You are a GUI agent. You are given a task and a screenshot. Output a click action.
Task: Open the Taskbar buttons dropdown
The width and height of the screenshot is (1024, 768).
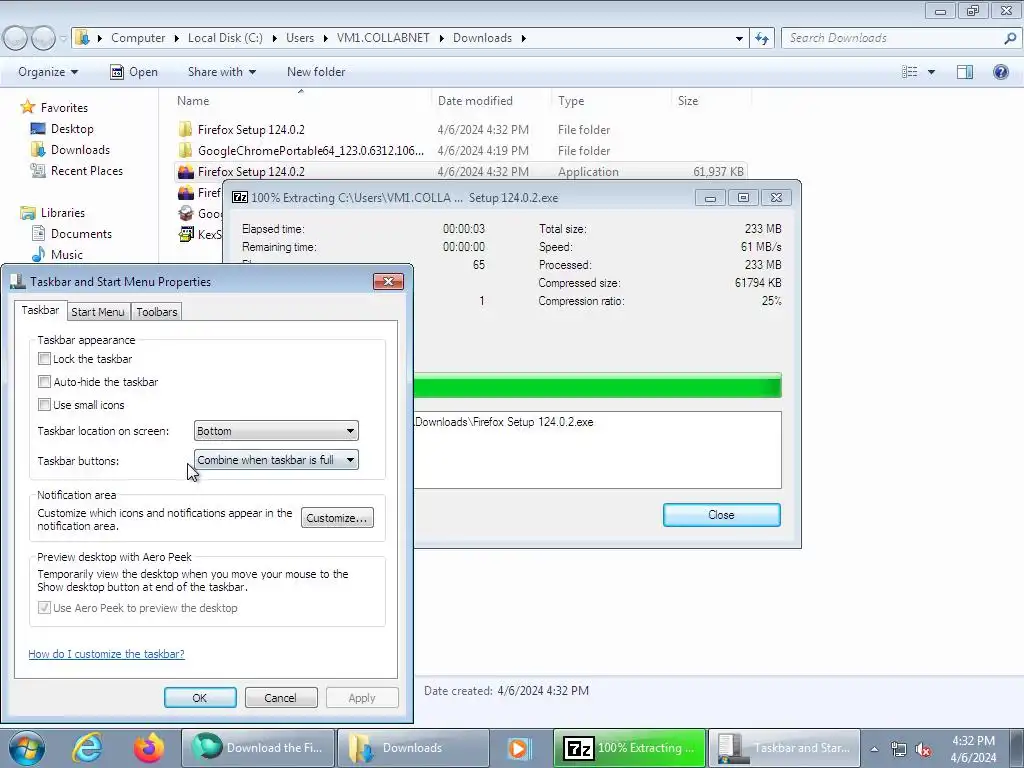pyautogui.click(x=276, y=460)
